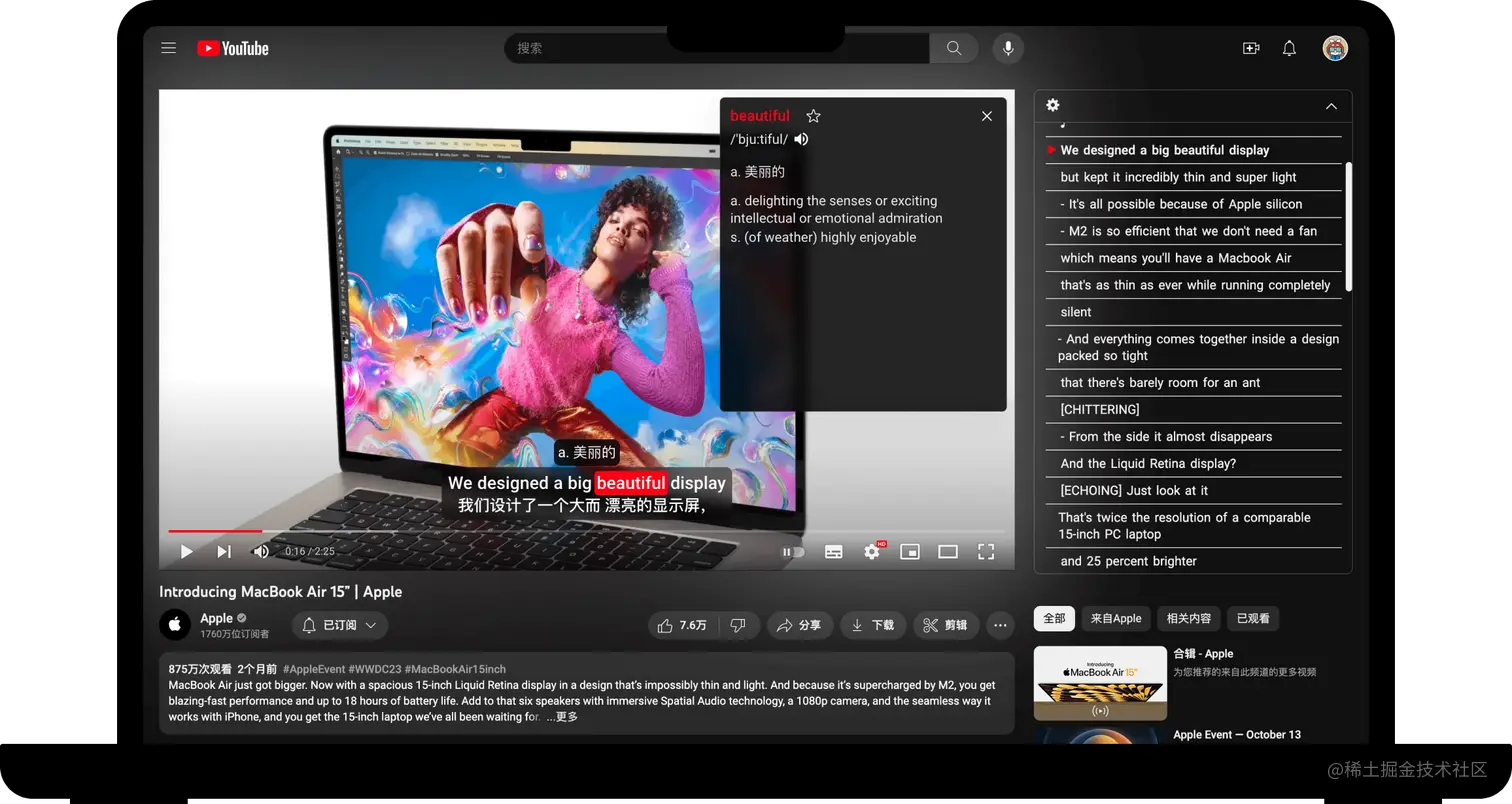Share the video via 分享 button
Image resolution: width=1512 pixels, height=804 pixels.
pos(799,625)
